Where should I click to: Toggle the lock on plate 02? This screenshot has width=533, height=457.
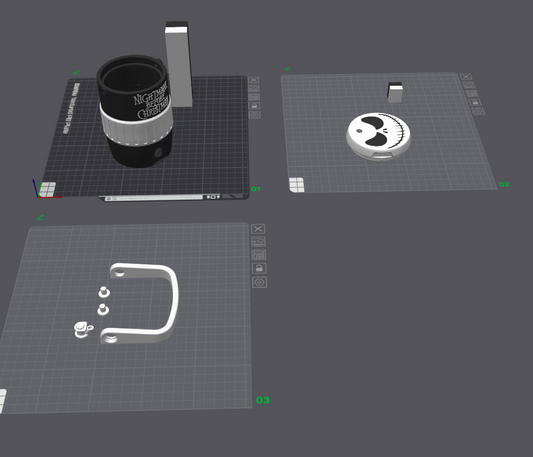pos(475,102)
